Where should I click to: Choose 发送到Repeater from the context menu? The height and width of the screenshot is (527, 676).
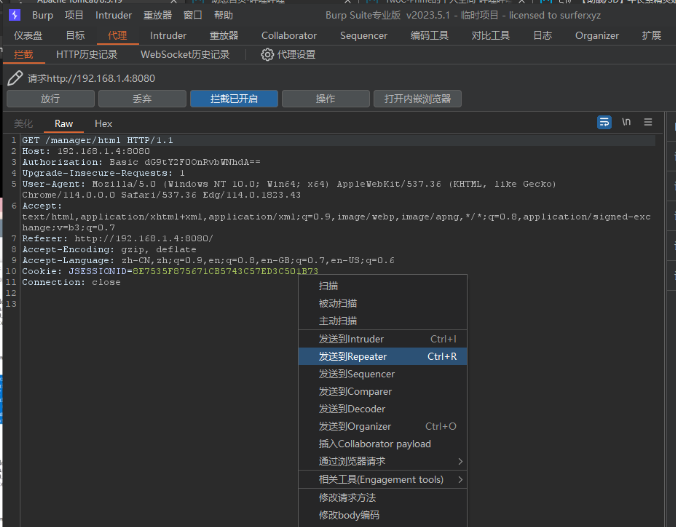click(353, 356)
